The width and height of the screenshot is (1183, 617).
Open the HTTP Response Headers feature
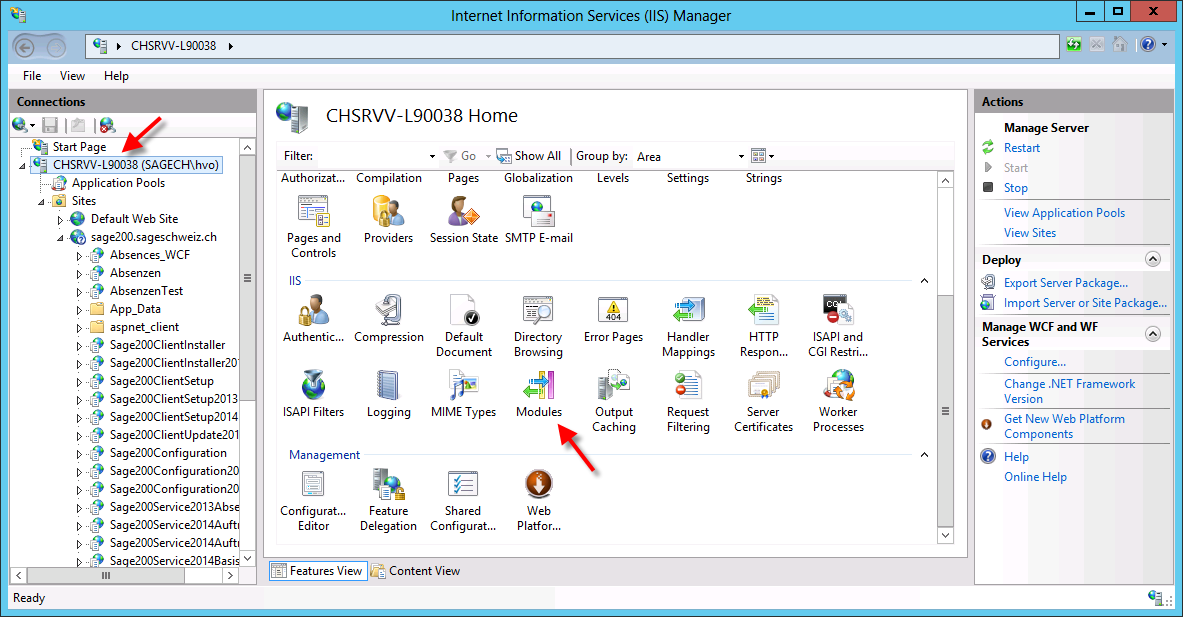click(x=764, y=326)
